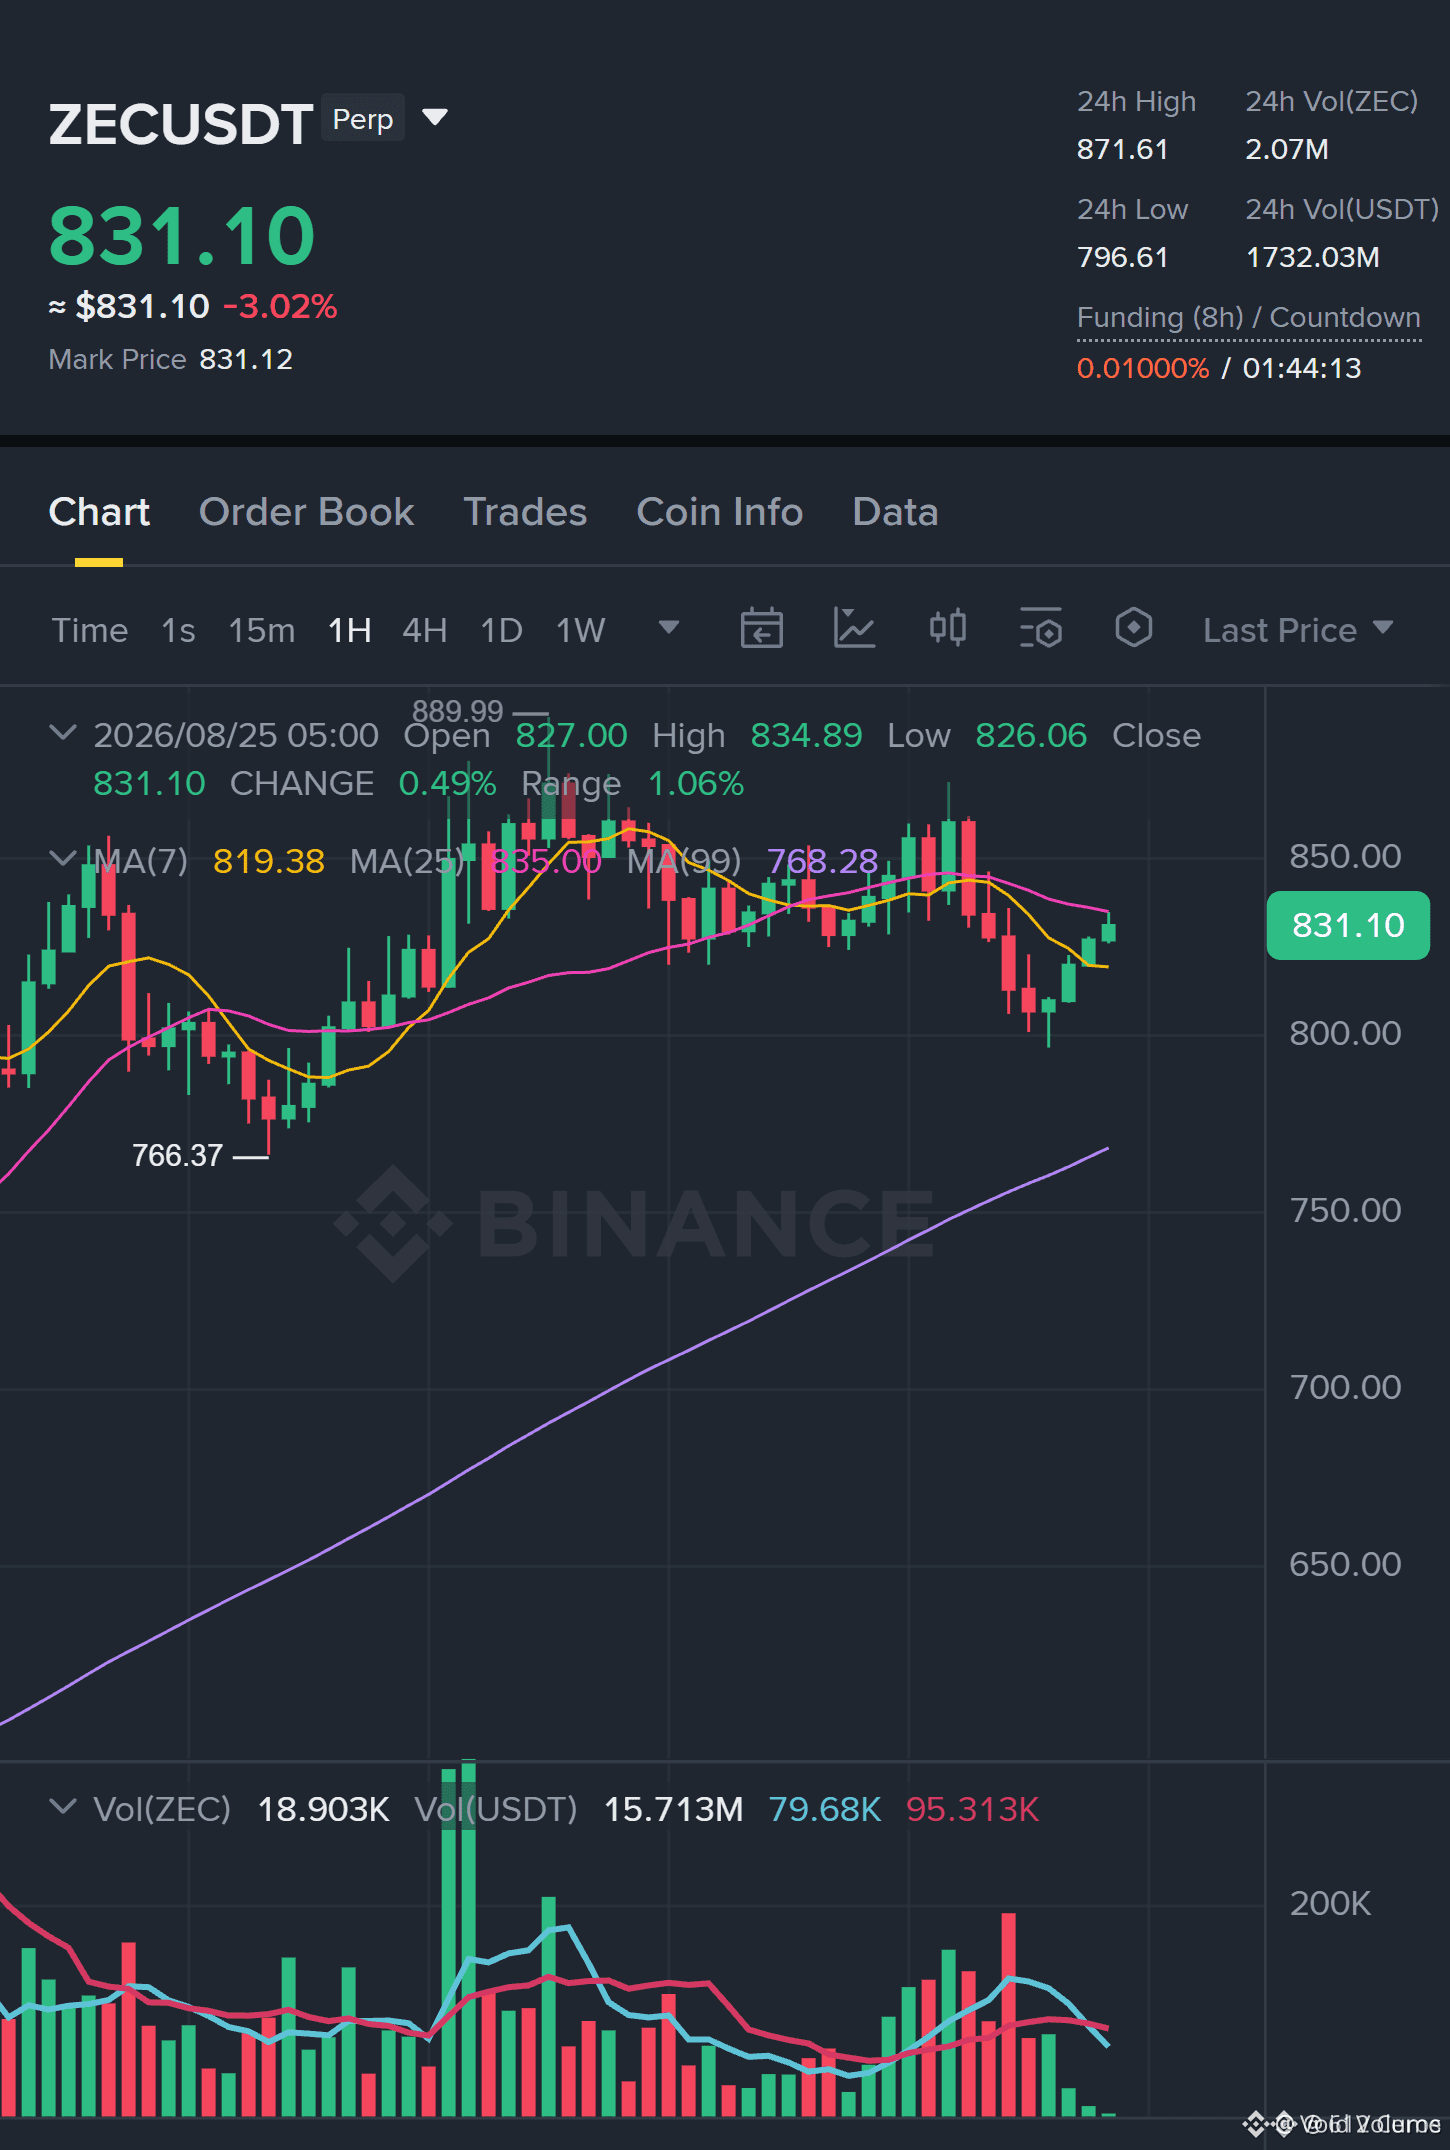The height and width of the screenshot is (2150, 1450).
Task: Click the 24h Low value 796.61
Action: point(1122,257)
